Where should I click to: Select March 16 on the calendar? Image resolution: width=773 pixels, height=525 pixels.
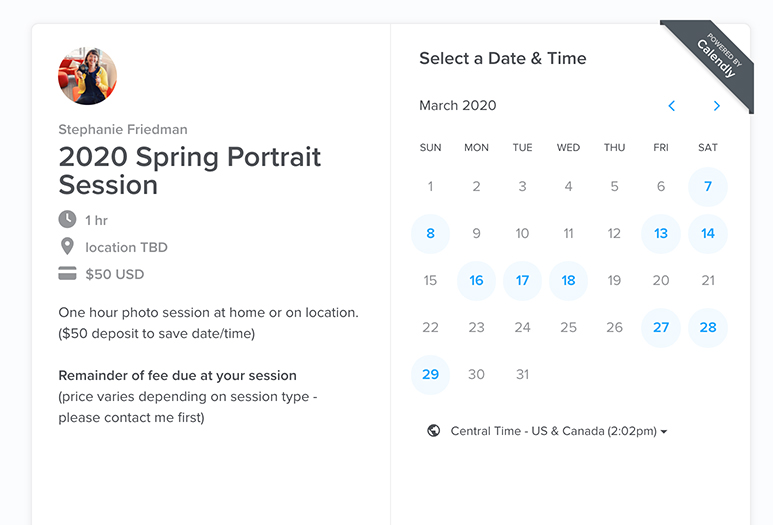coord(477,281)
